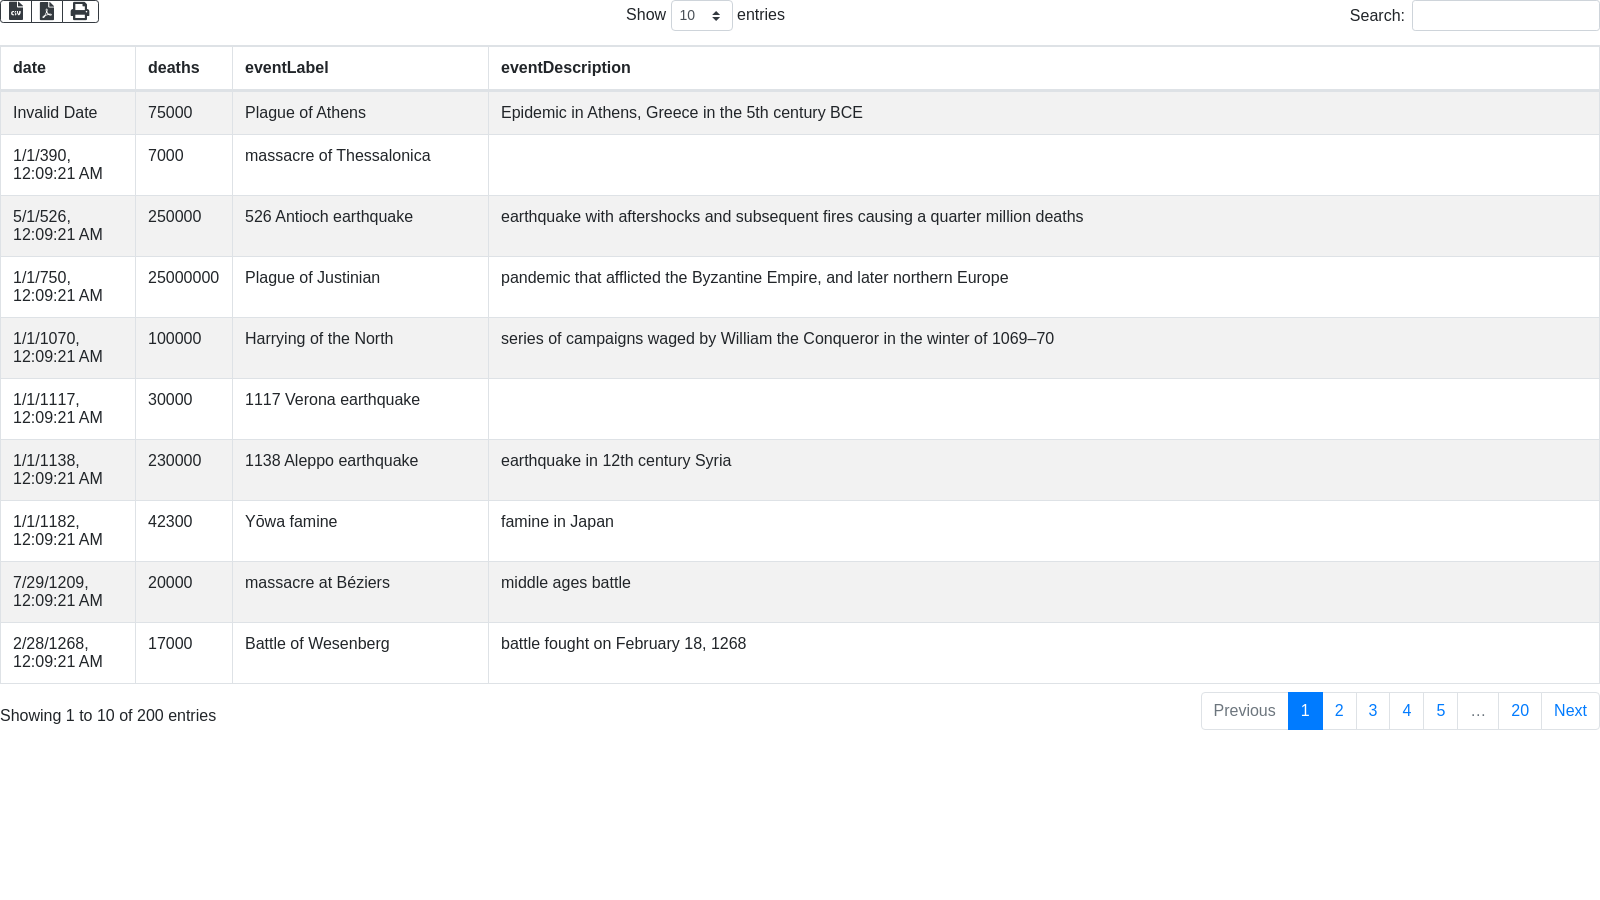Image resolution: width=1600 pixels, height=900 pixels.
Task: Jump to last page 20
Action: (x=1520, y=711)
